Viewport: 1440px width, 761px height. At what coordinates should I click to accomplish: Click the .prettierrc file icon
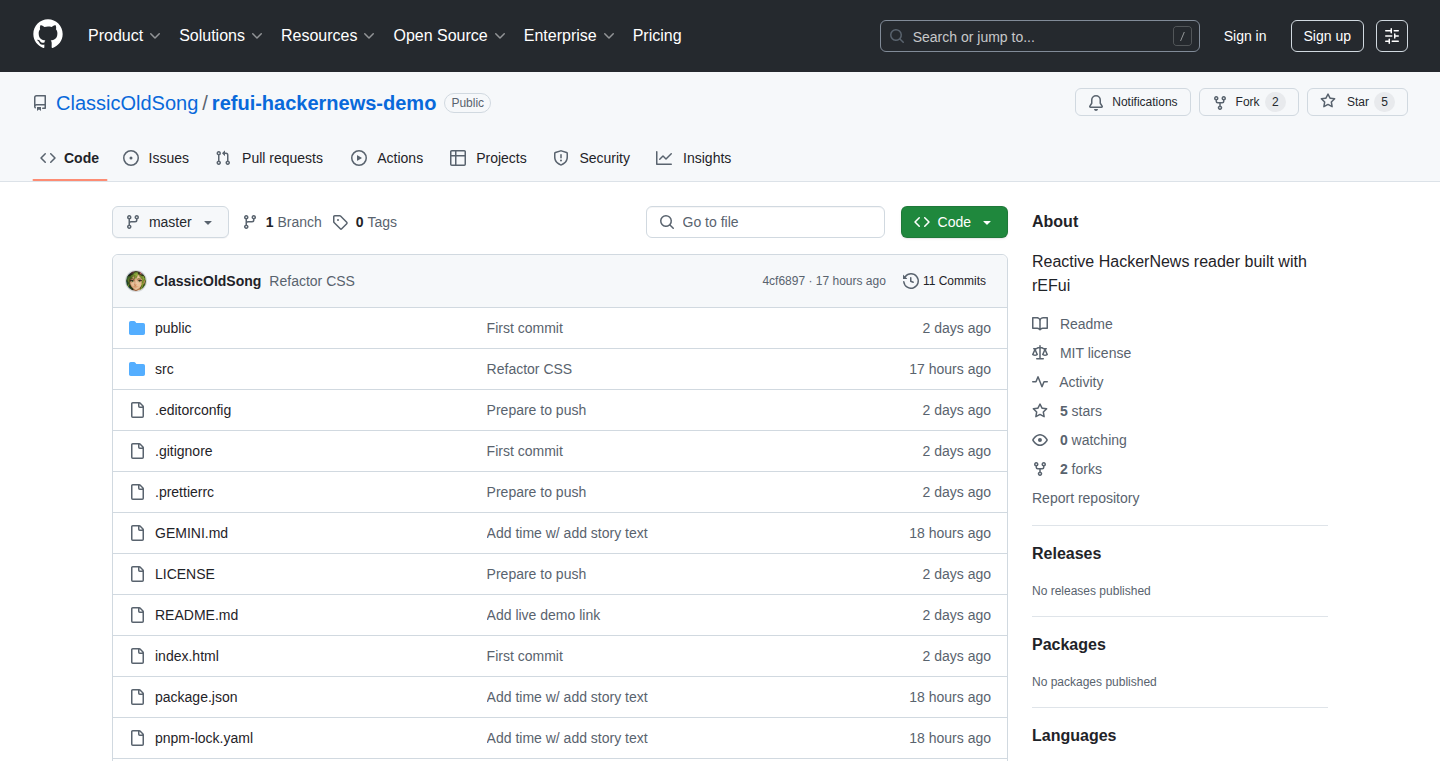point(137,492)
